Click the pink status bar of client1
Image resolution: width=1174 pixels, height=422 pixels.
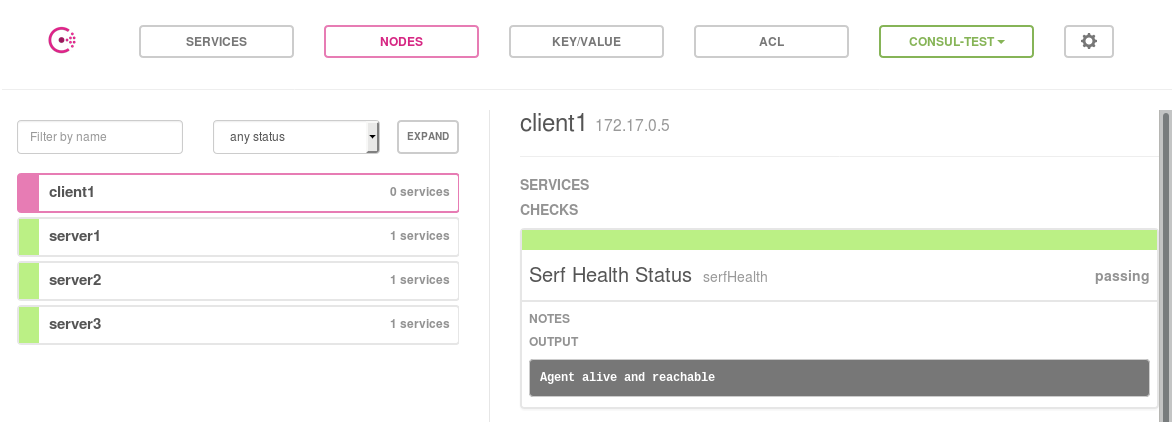coord(28,192)
